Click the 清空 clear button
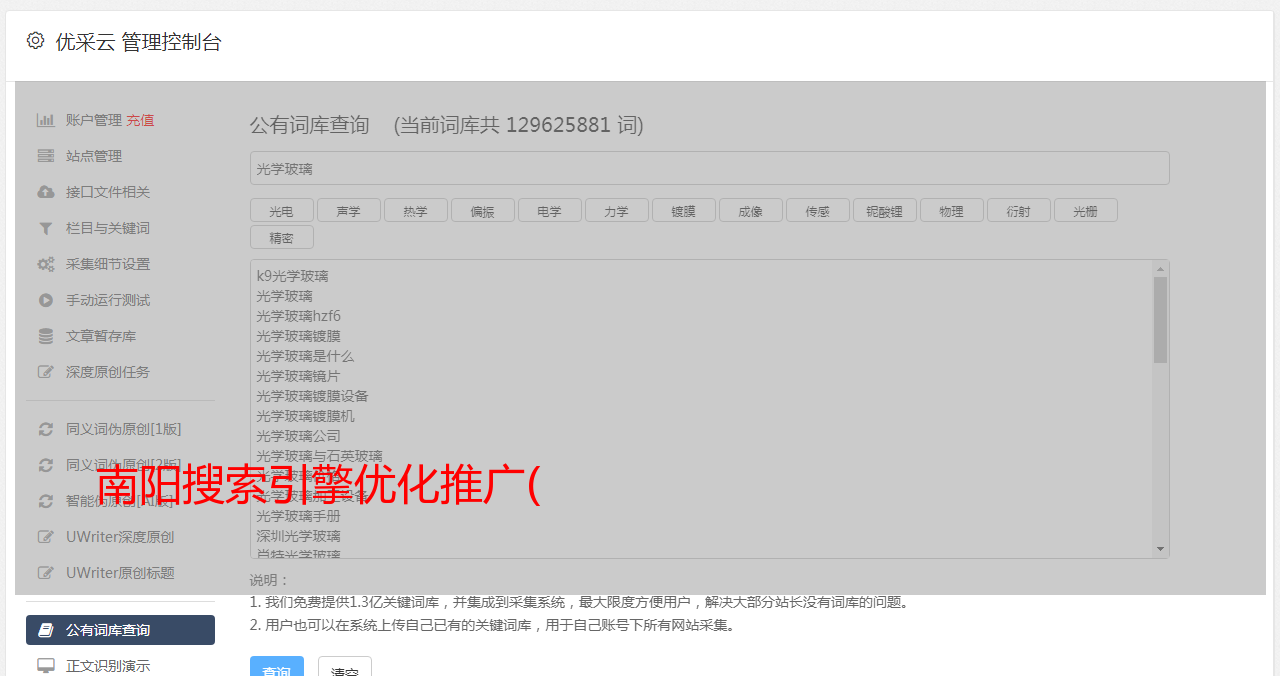Screen dimensions: 1280x676 coord(345,666)
